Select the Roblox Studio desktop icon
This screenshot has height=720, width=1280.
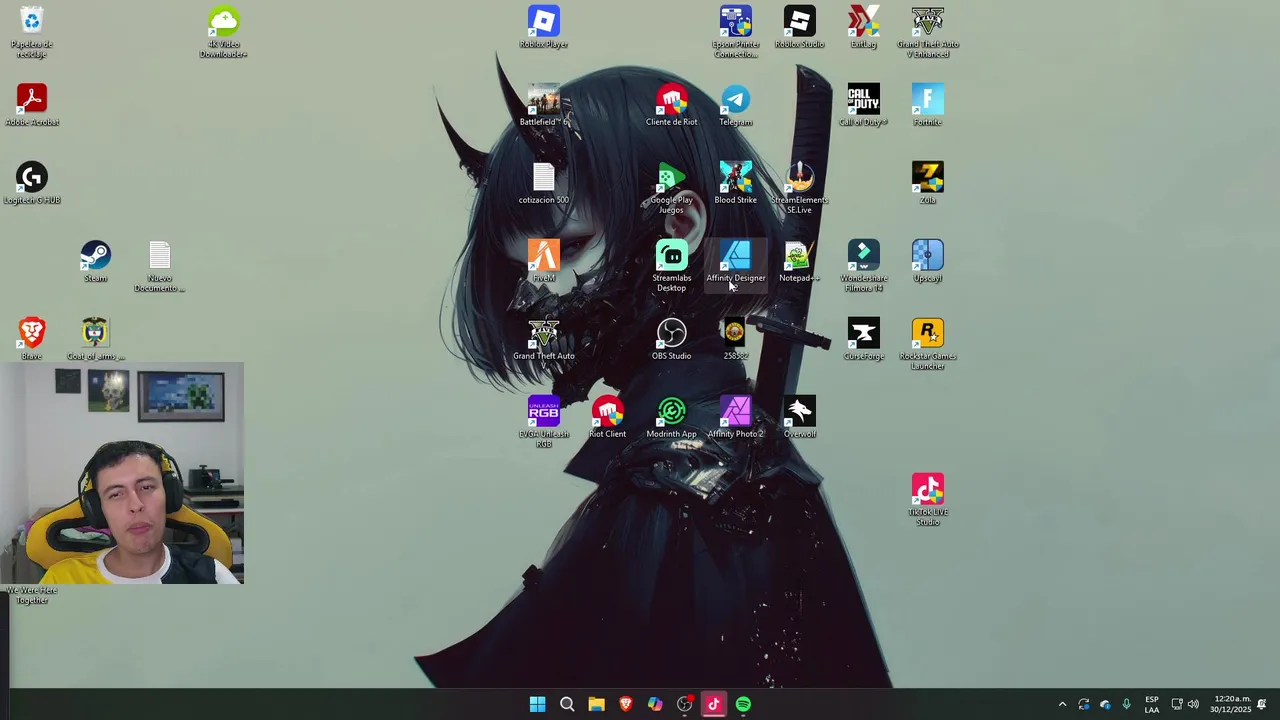[800, 27]
